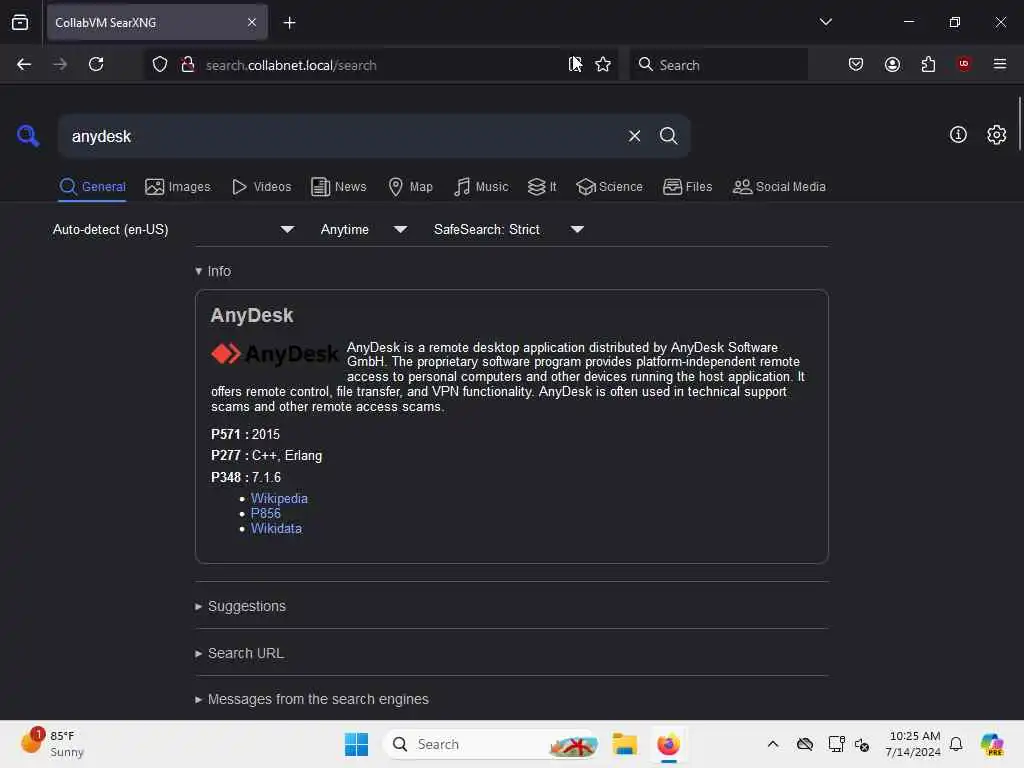Viewport: 1024px width, 768px height.
Task: Switch to Images category
Action: [x=178, y=187]
